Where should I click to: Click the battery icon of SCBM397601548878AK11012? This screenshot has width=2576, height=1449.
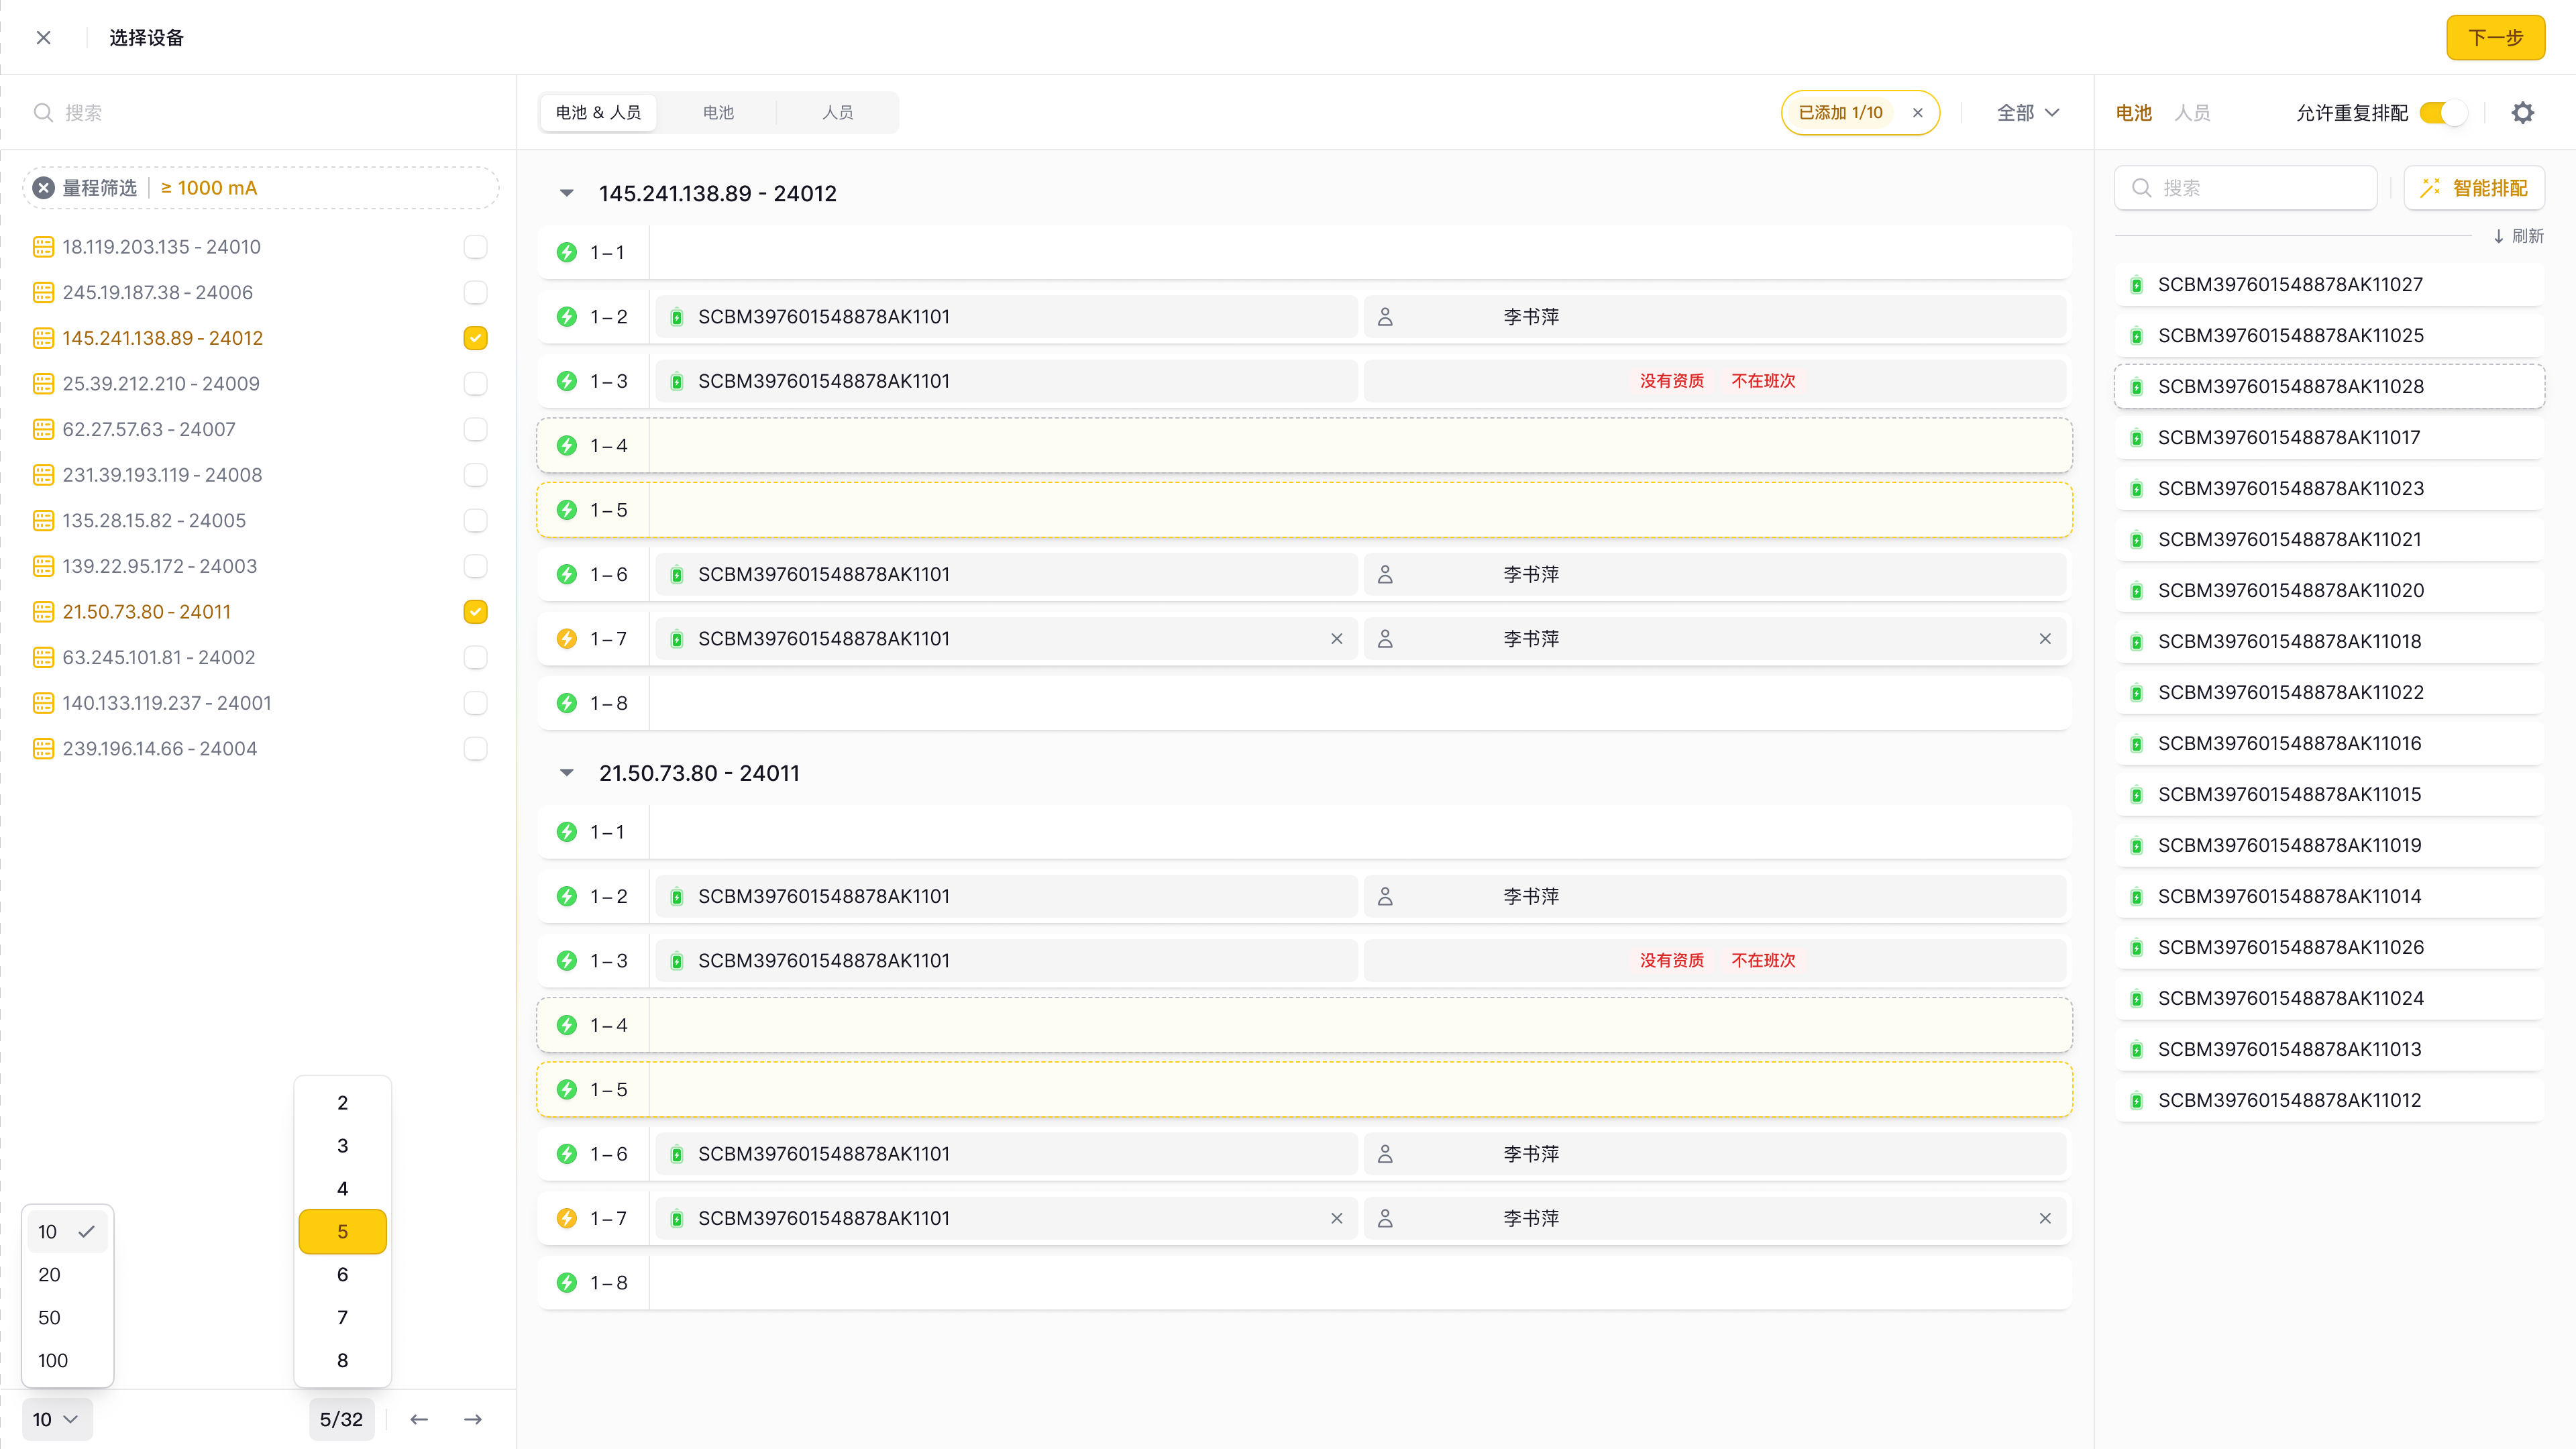pyautogui.click(x=2137, y=1101)
